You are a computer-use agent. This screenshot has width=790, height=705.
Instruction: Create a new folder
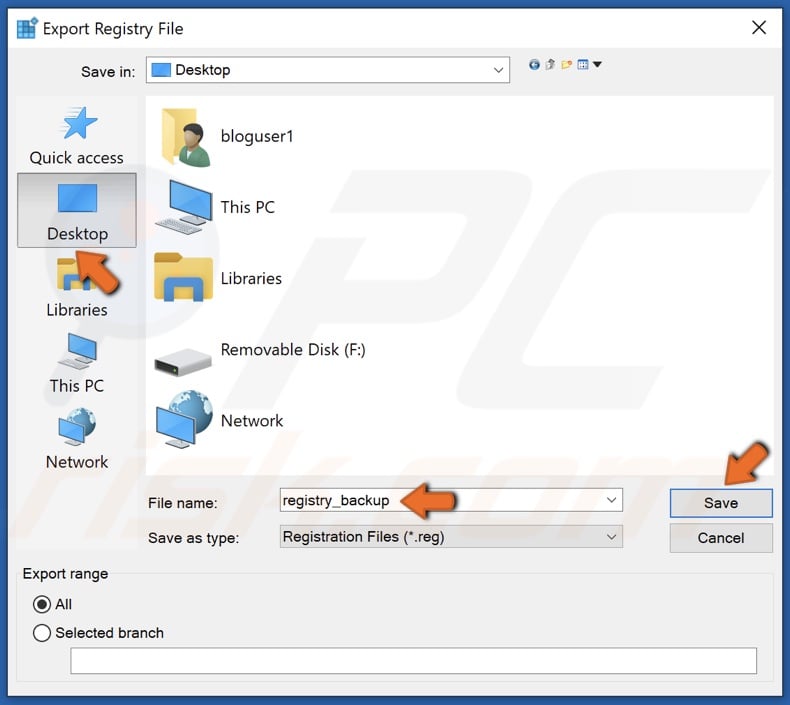pyautogui.click(x=566, y=65)
